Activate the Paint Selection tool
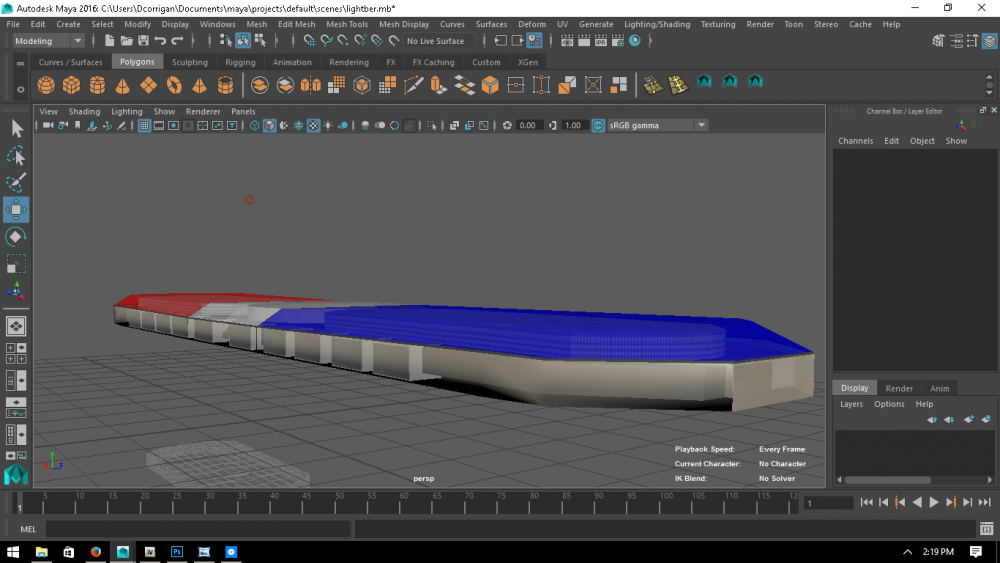Screen dimensions: 1000x563 click(x=16, y=183)
